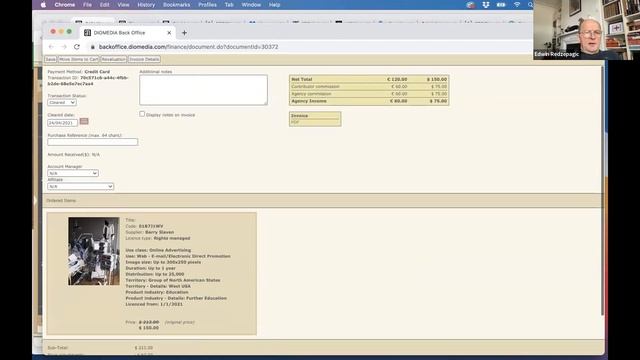Open the View menu
This screenshot has height=360, width=640.
tap(123, 5)
